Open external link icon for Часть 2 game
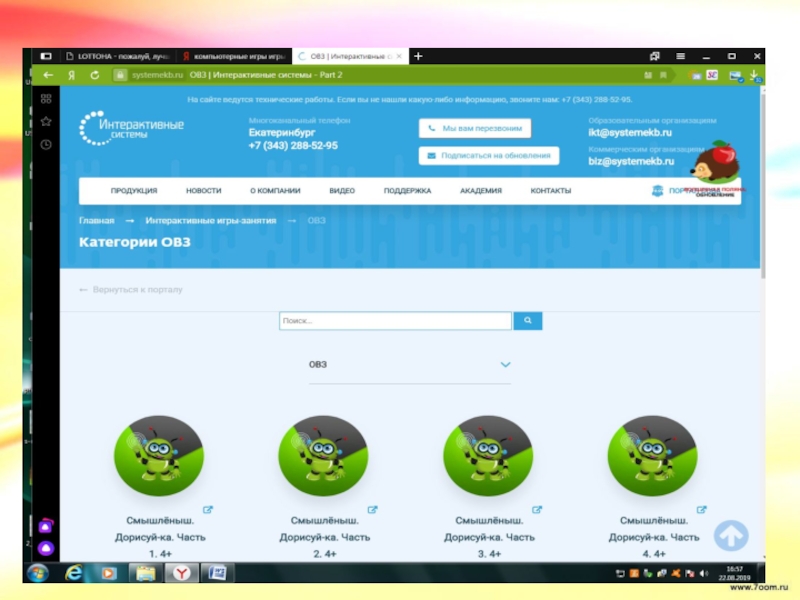 pyautogui.click(x=372, y=510)
